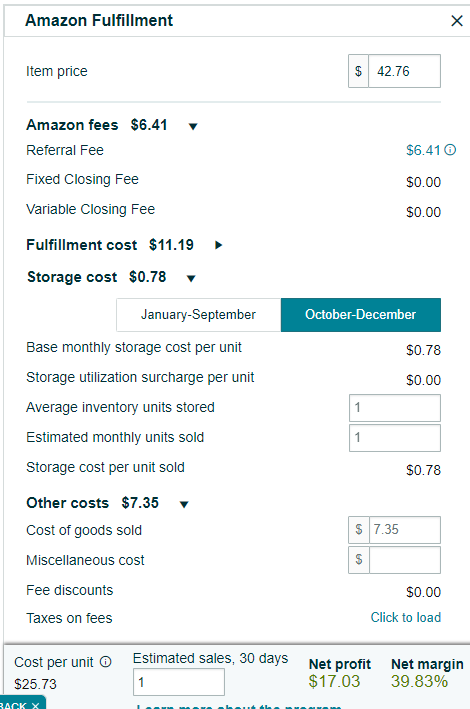Click the Cost per unit info icon
Screen dimensions: 470x709
[105, 662]
